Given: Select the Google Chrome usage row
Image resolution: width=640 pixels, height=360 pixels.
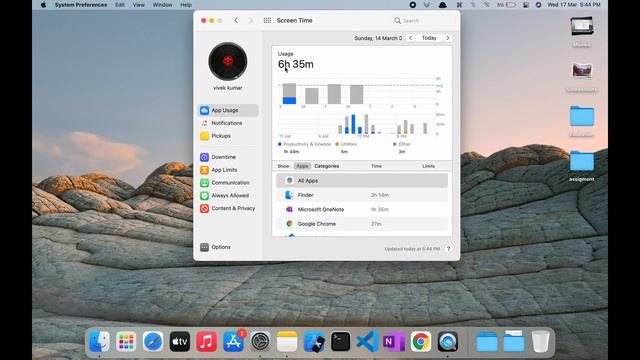Looking at the screenshot, I should pos(362,224).
